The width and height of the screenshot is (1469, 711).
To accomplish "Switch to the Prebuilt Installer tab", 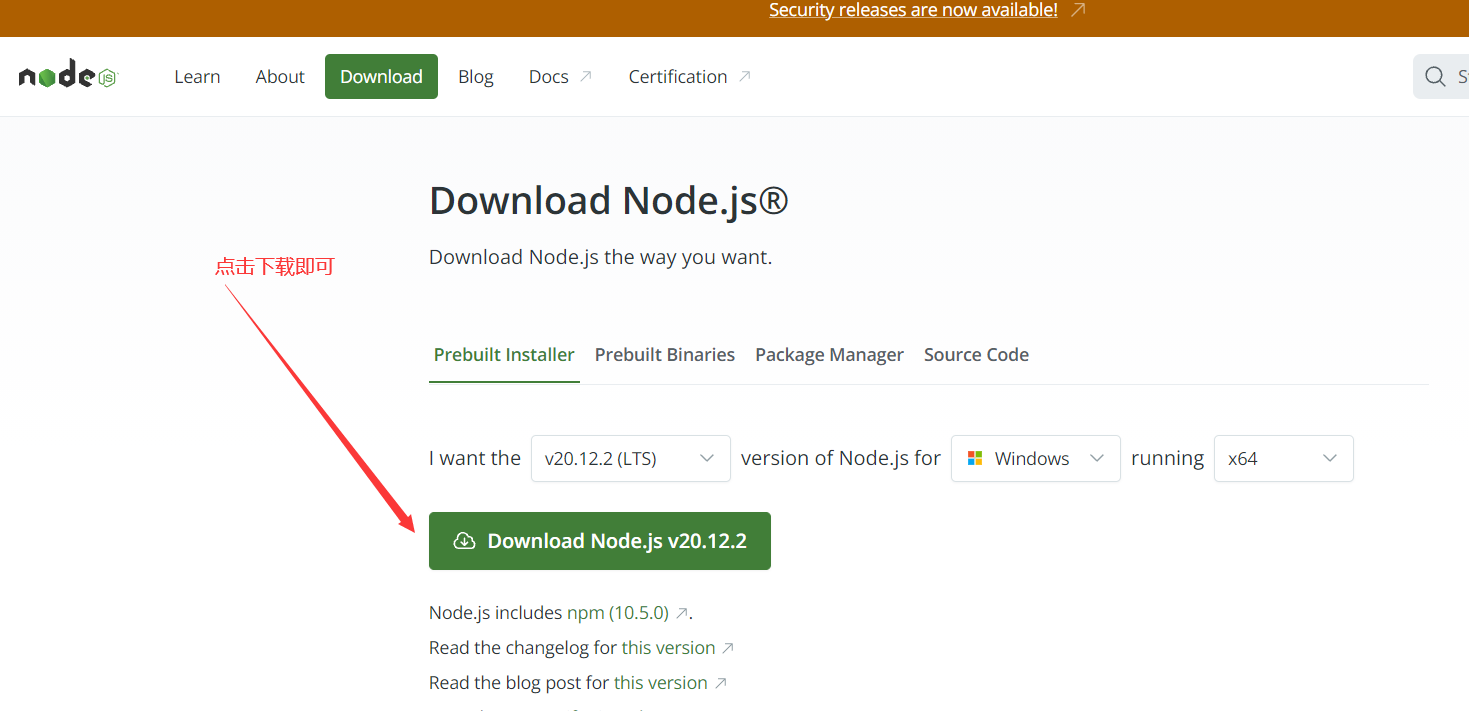I will 504,355.
